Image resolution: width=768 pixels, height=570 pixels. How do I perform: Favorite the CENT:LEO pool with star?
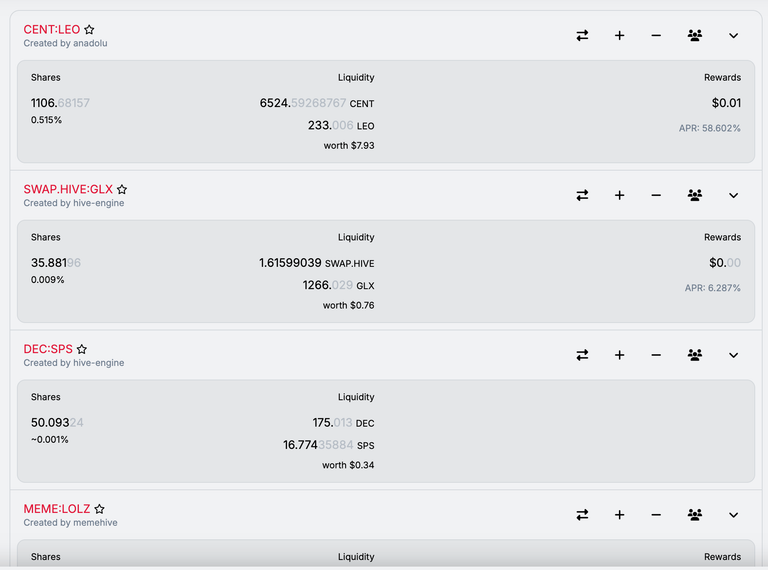(x=89, y=30)
